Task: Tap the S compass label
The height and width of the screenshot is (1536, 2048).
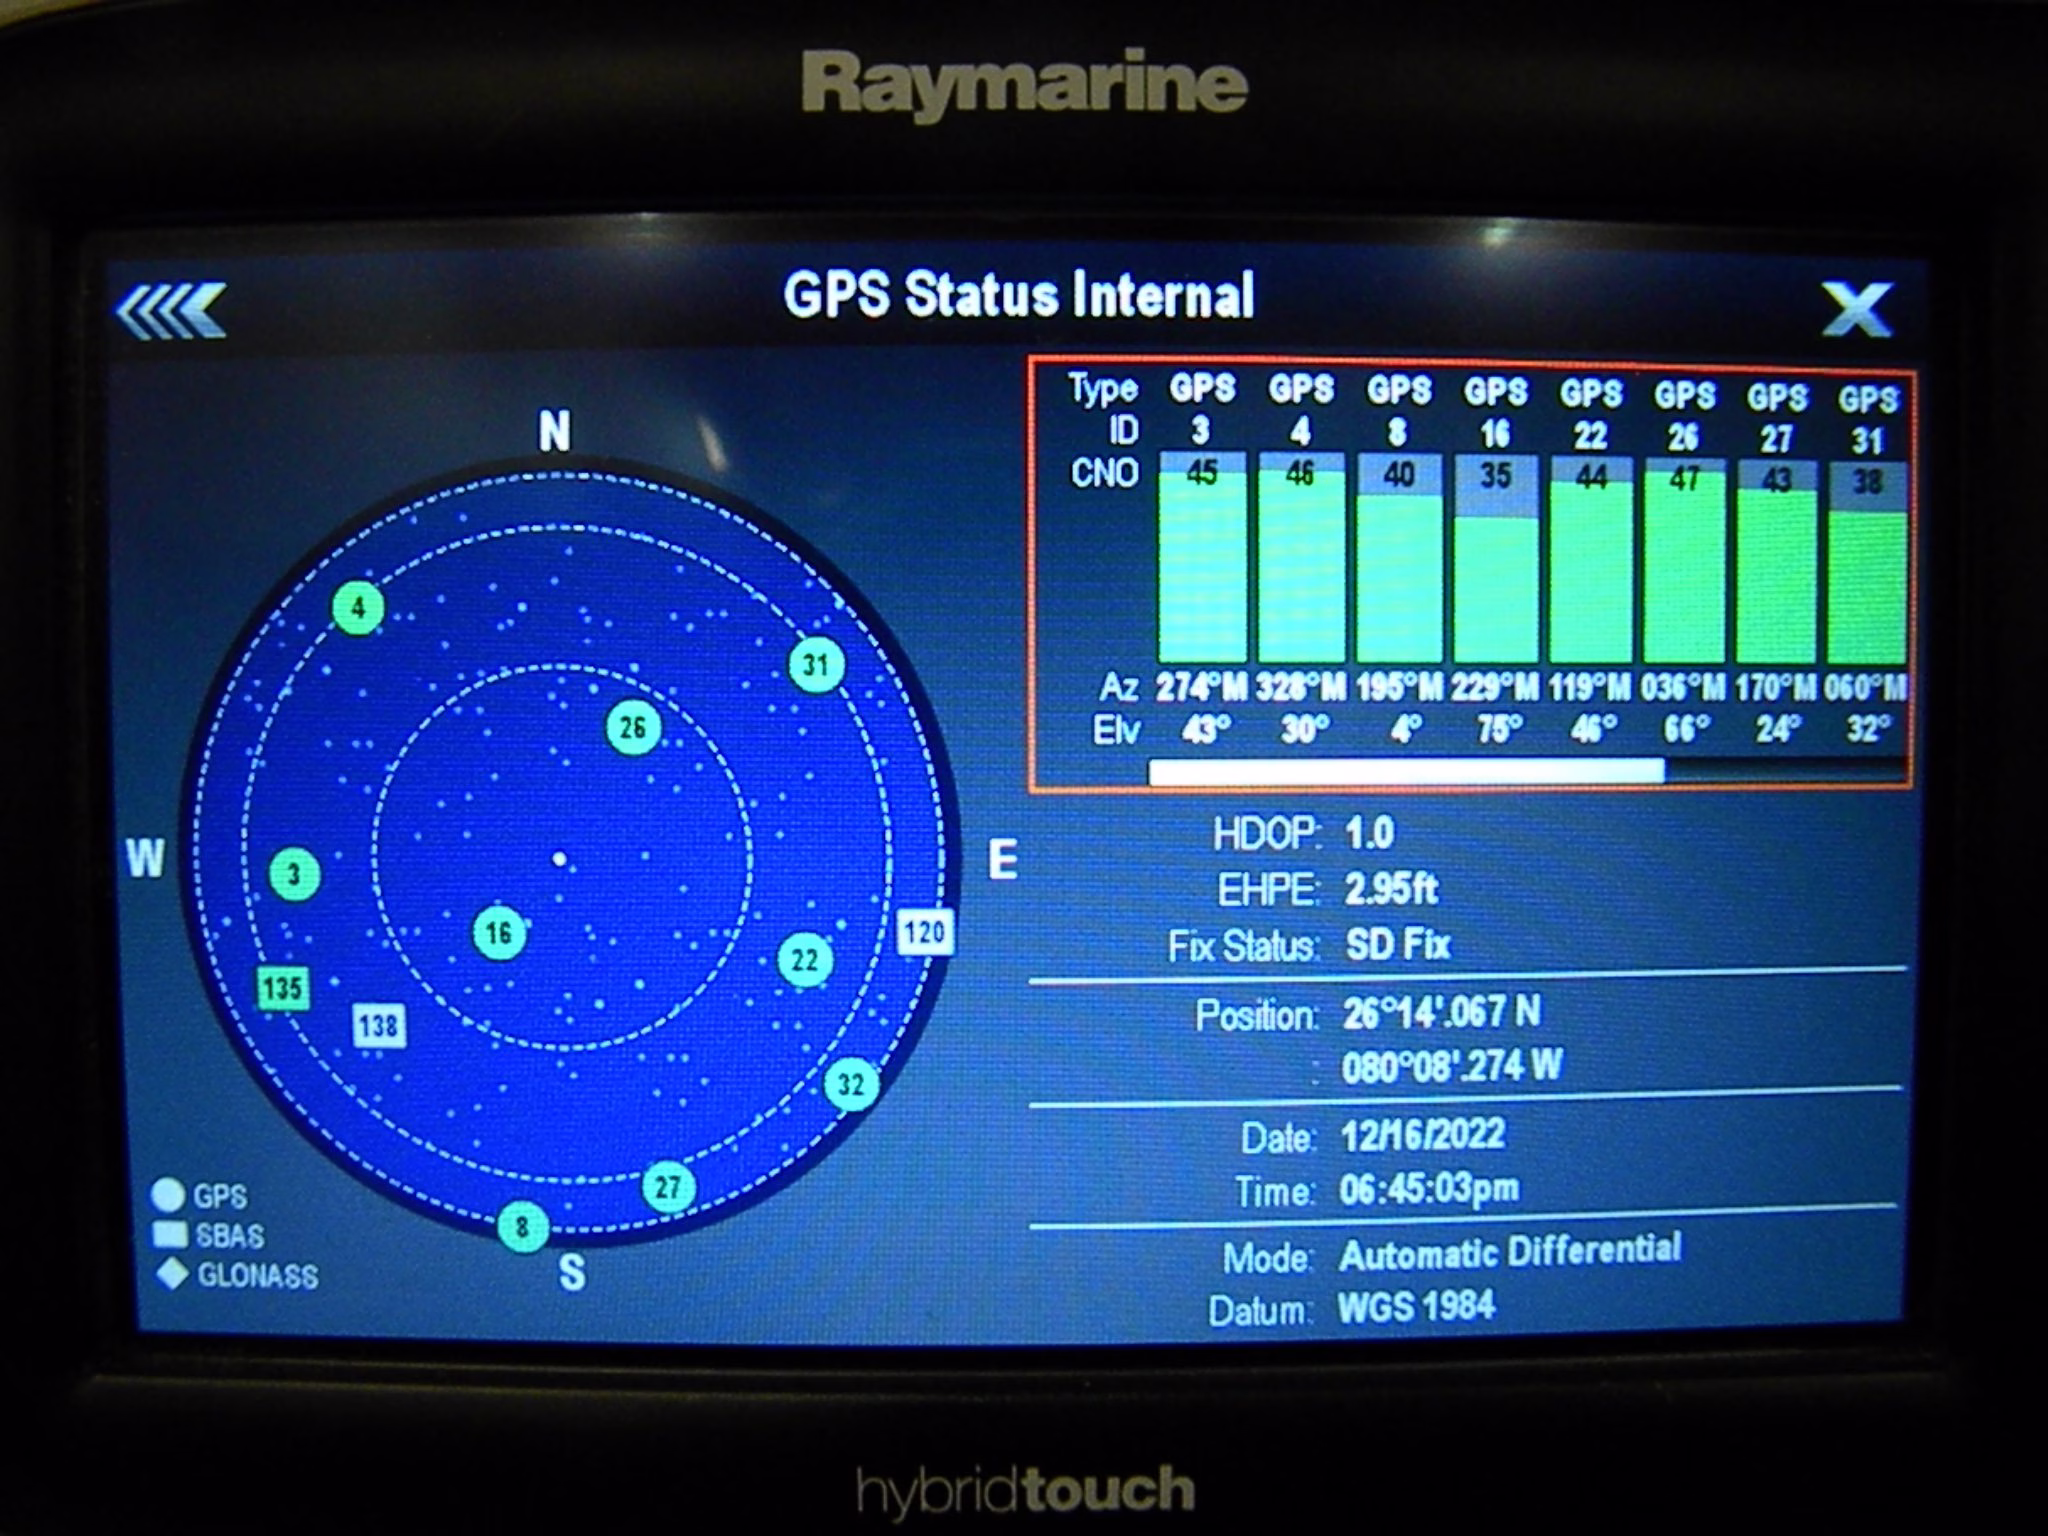Action: [x=572, y=1272]
